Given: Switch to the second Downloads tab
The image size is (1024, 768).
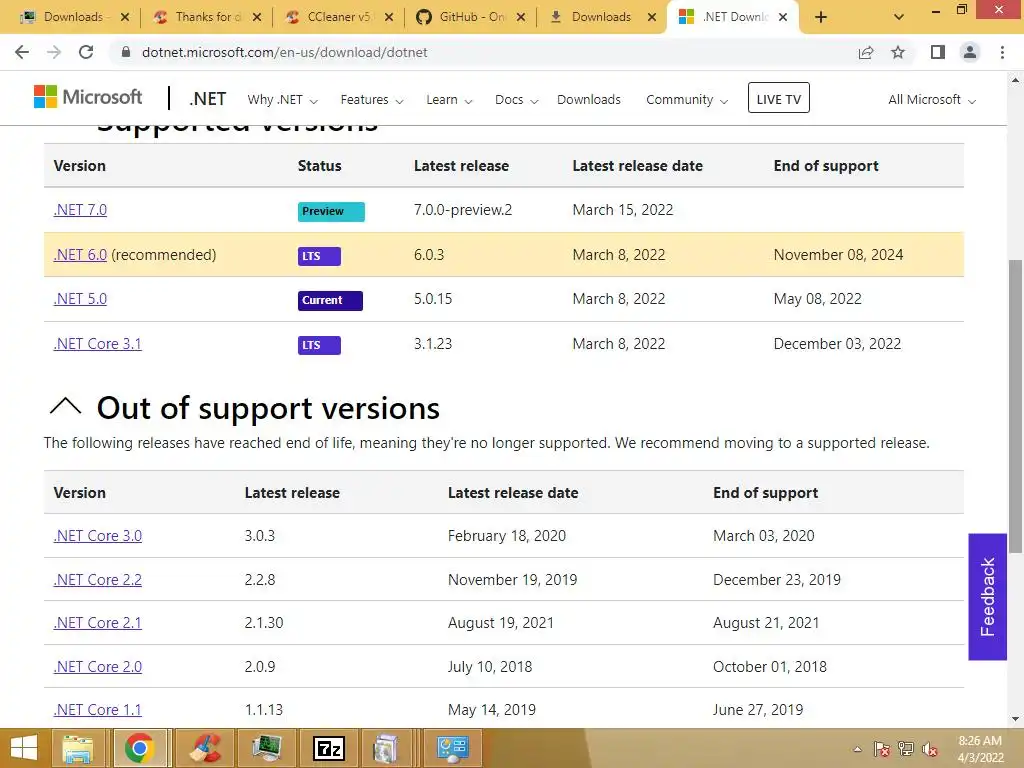Looking at the screenshot, I should (x=600, y=17).
